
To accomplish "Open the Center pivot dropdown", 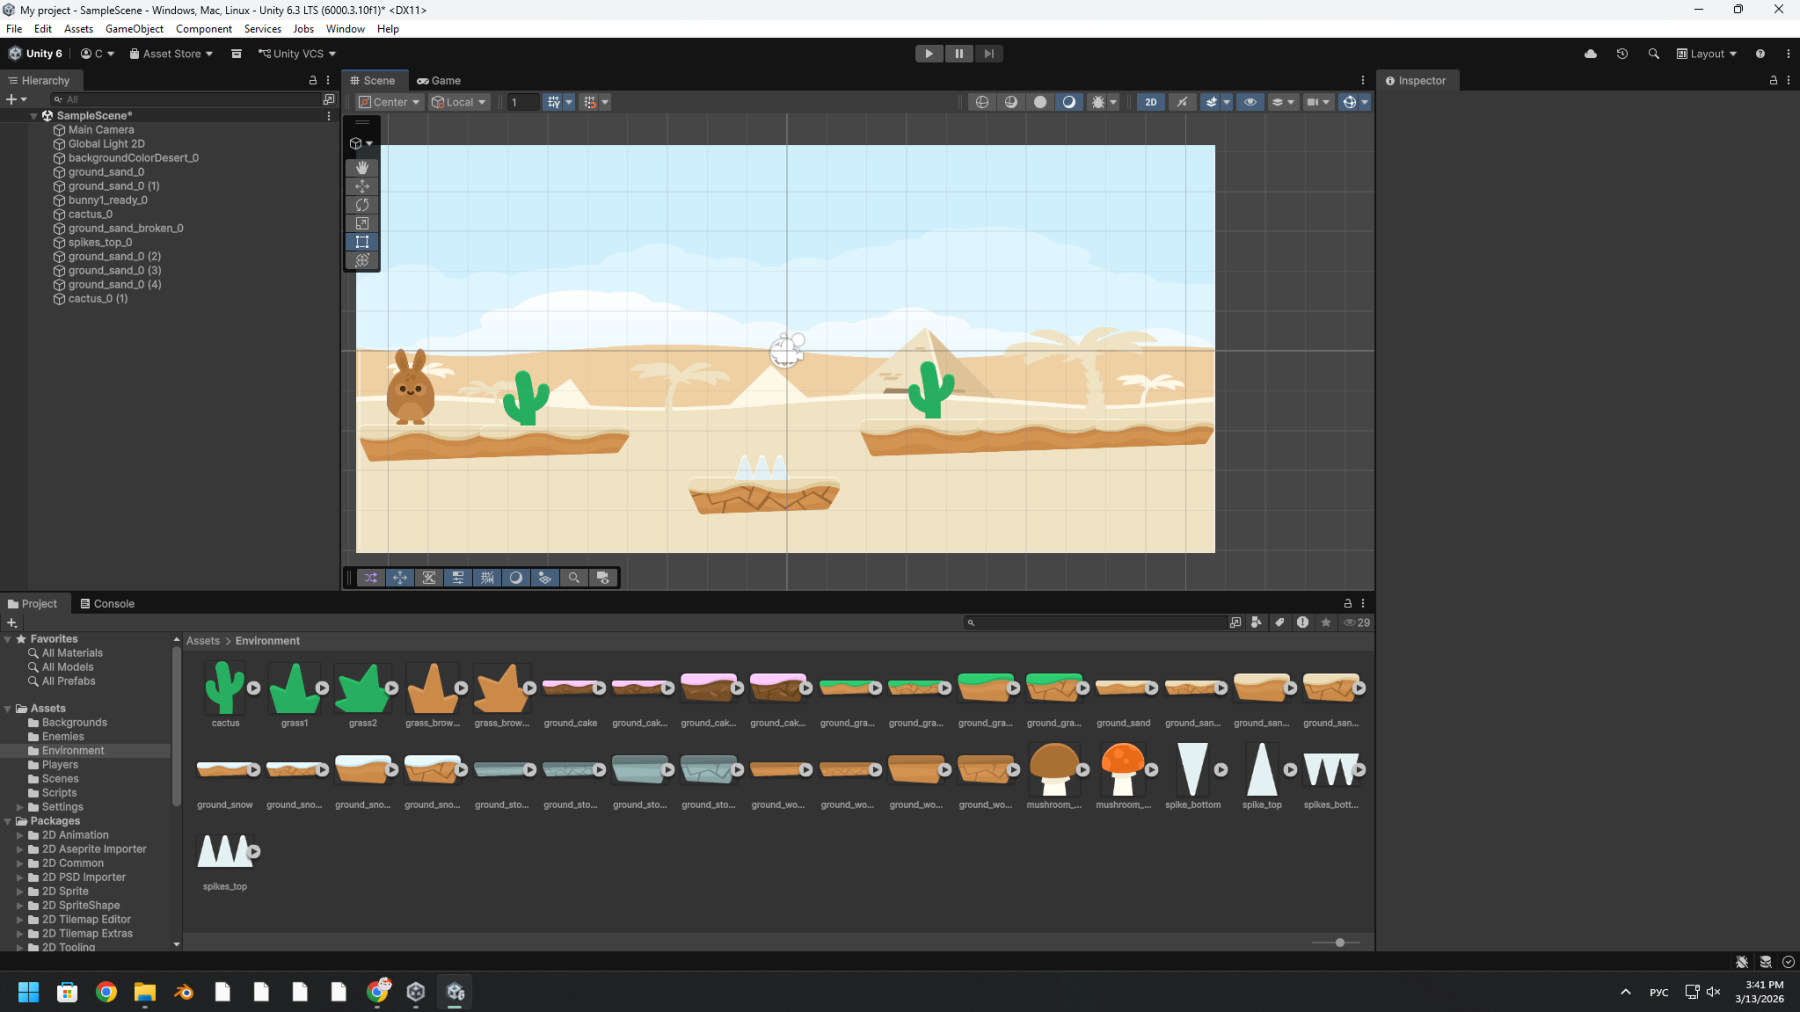I will click(390, 102).
